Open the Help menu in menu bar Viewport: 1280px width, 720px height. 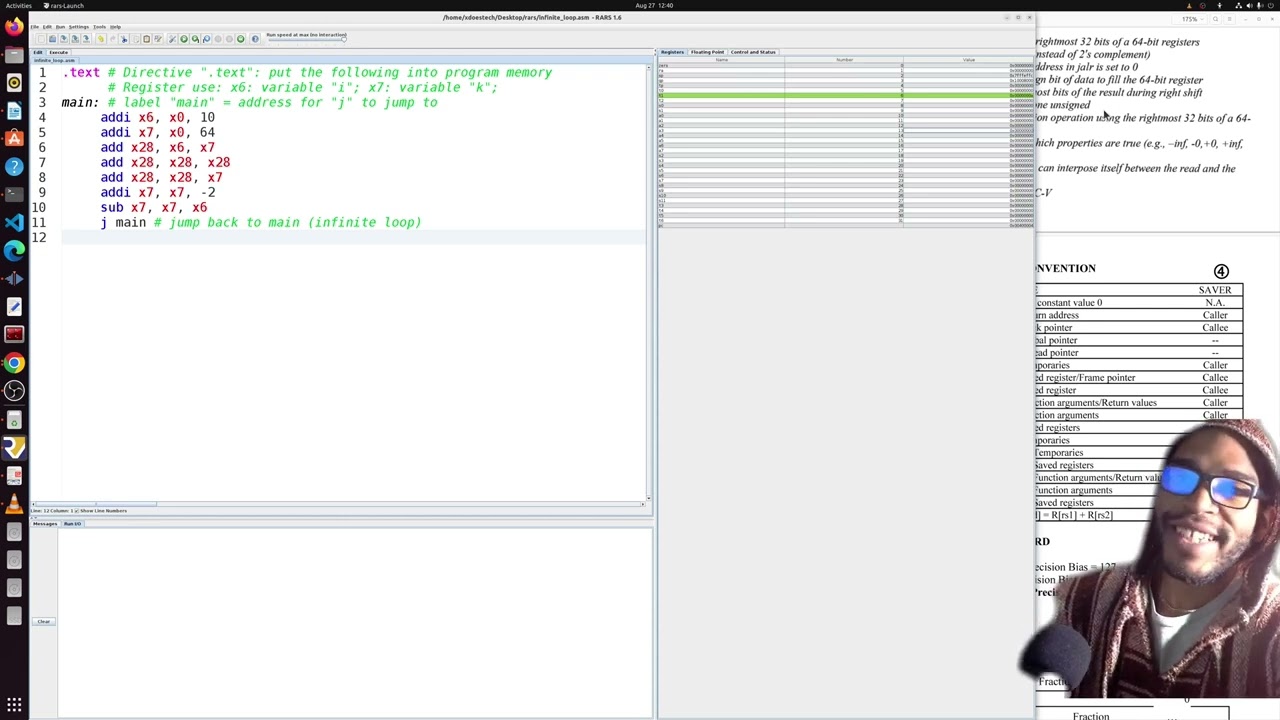click(115, 27)
